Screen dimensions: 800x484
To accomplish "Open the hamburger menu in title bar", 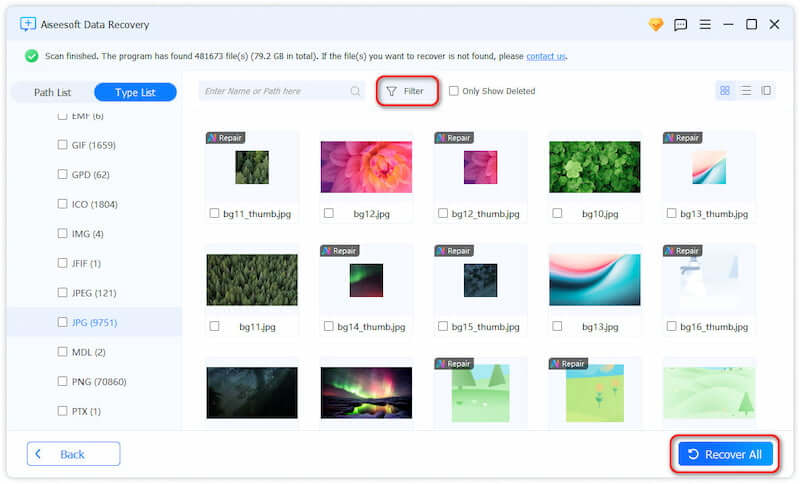I will tap(705, 24).
